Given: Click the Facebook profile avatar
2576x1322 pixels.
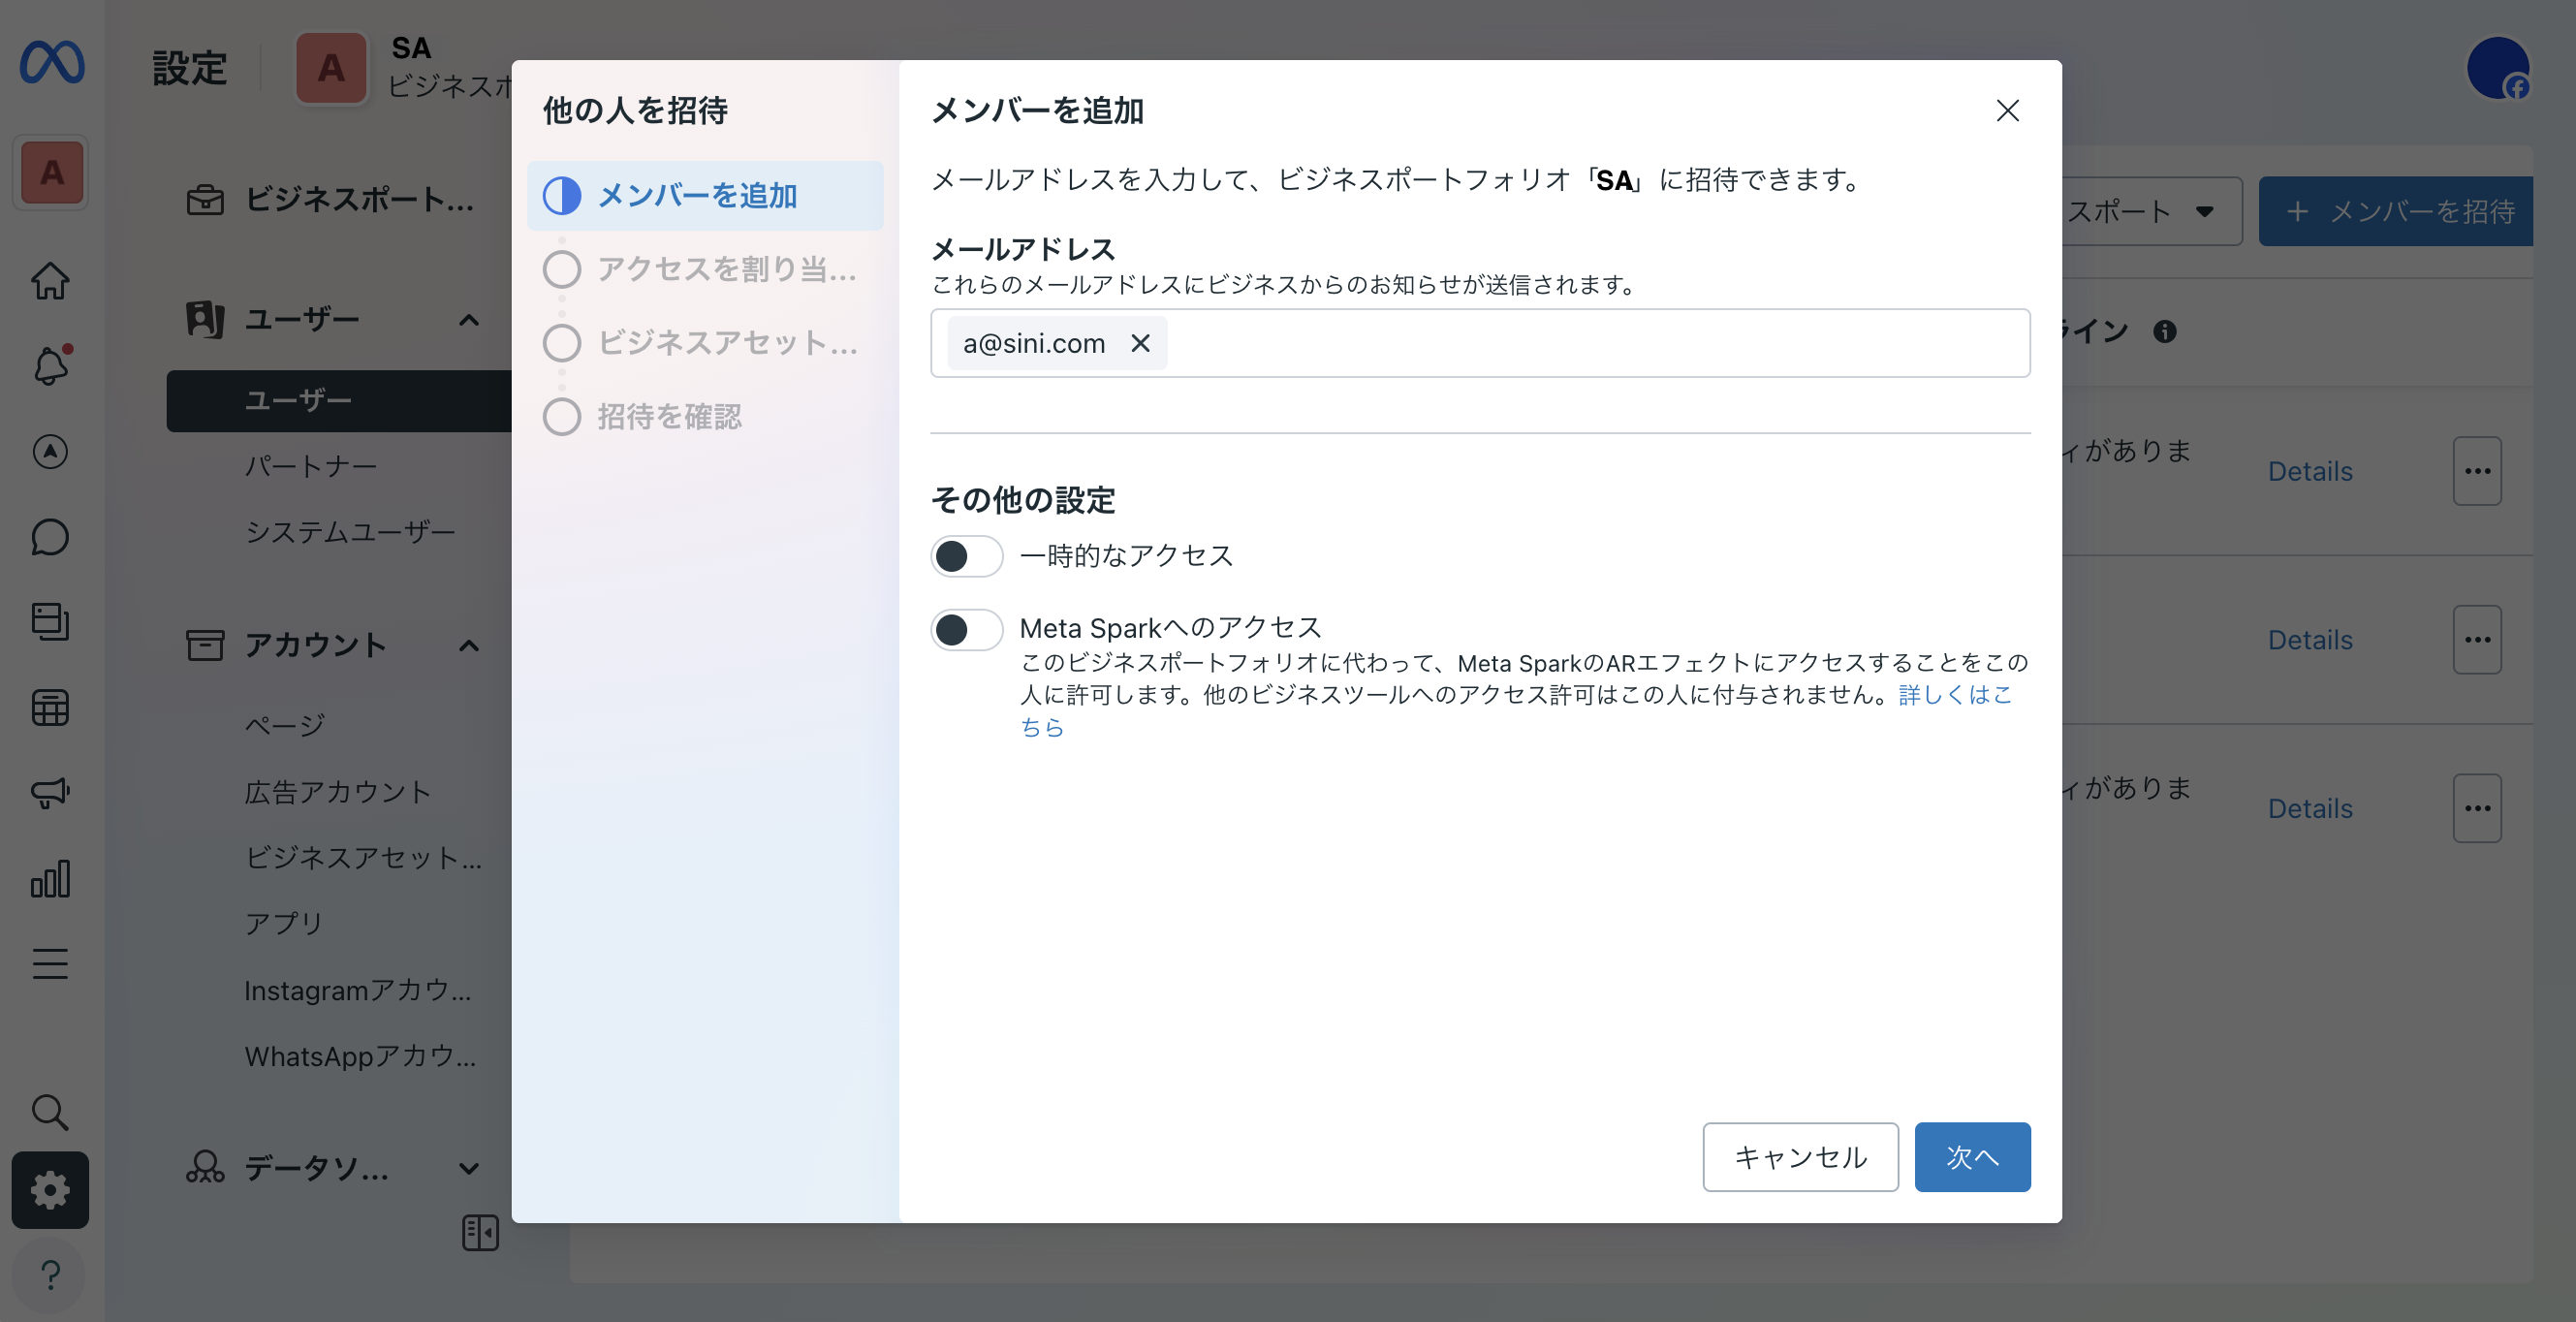Looking at the screenshot, I should (x=2498, y=68).
